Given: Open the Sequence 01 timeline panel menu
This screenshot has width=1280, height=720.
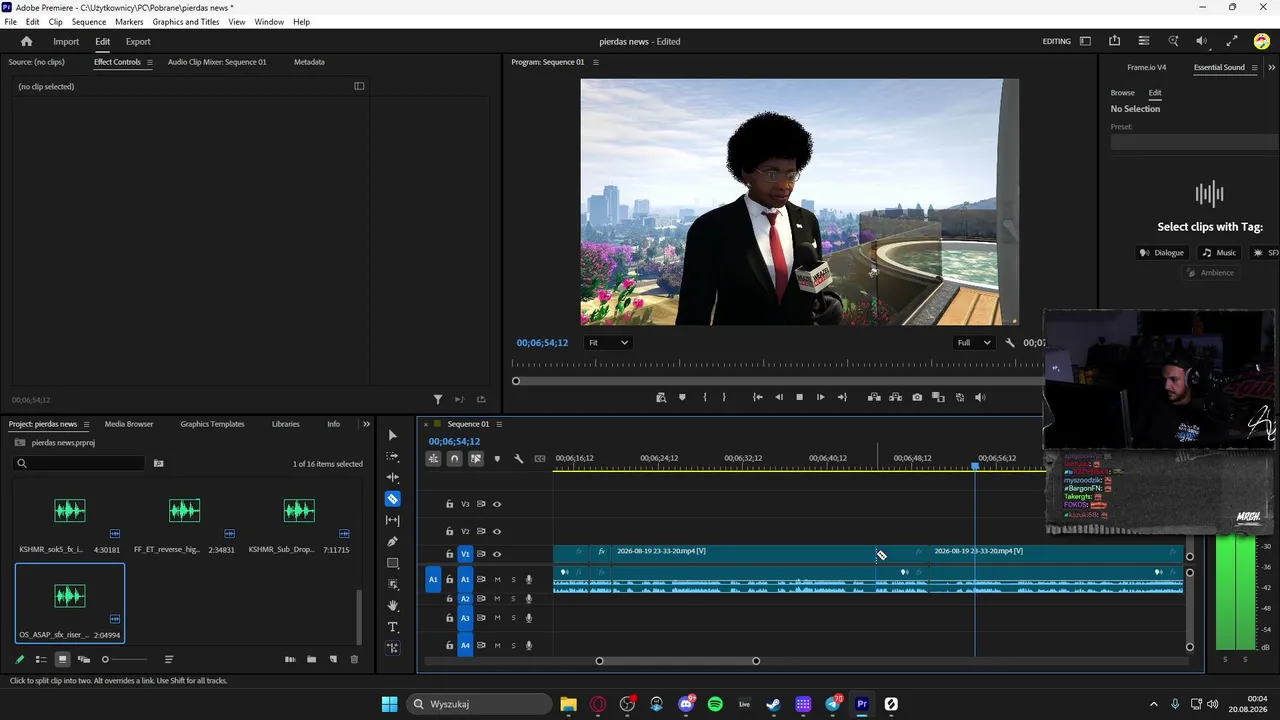Looking at the screenshot, I should coord(499,424).
